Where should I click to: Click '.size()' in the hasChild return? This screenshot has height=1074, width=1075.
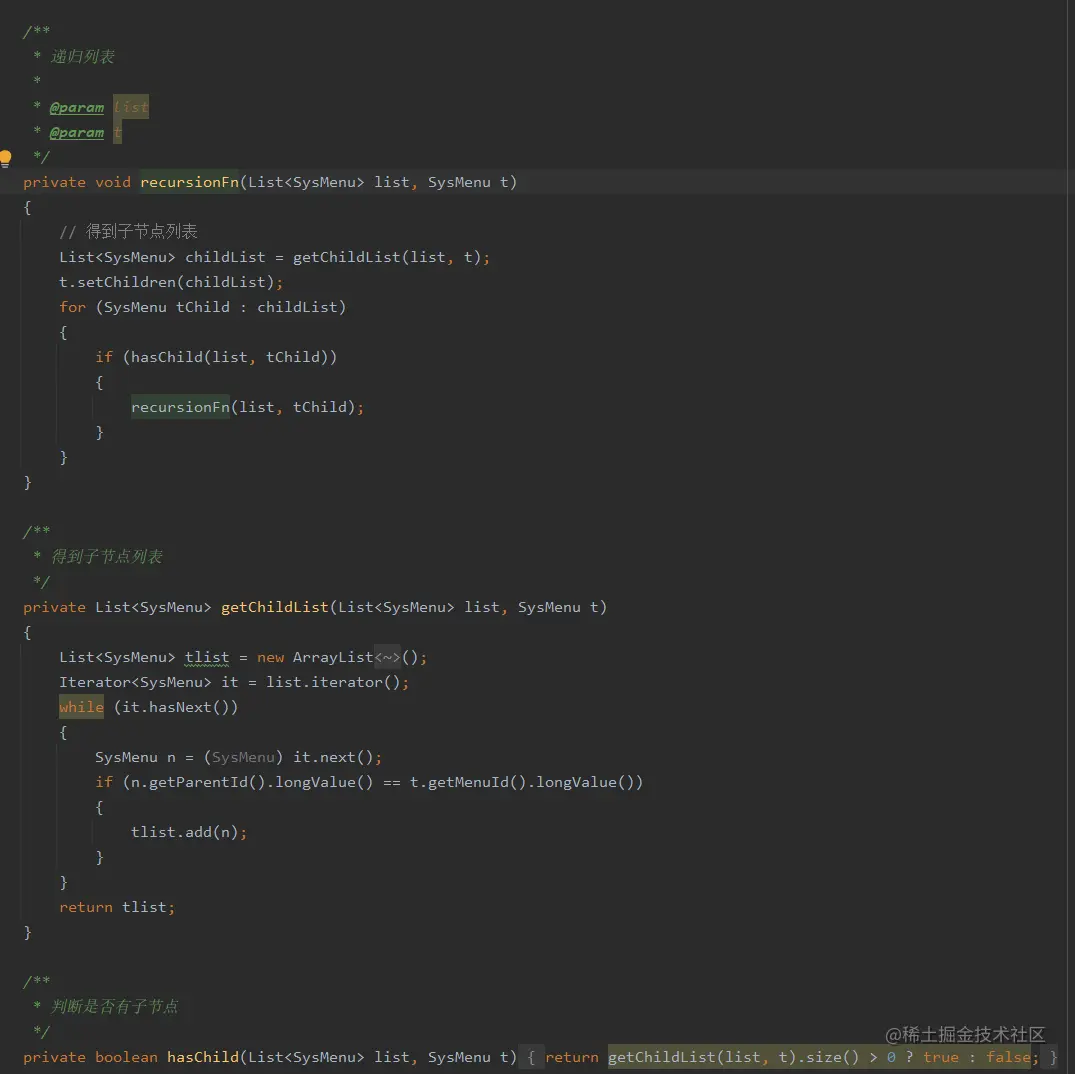828,1057
